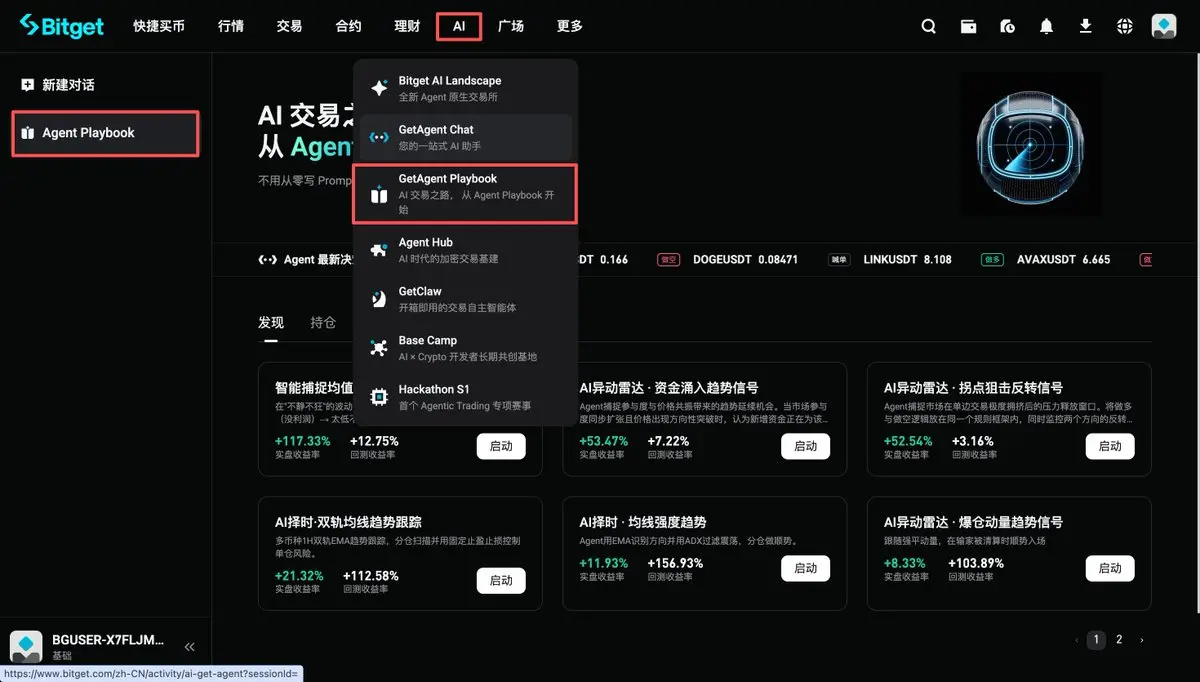Launch 爆仓动量趋势信号 strategy
Viewport: 1200px width, 682px height.
[1110, 568]
